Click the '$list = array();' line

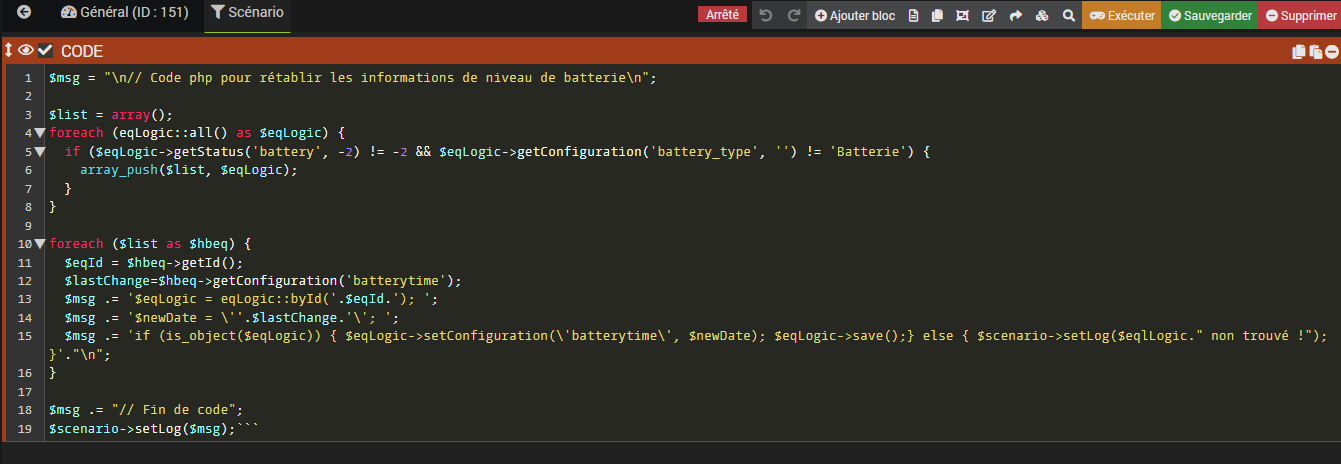(111, 114)
